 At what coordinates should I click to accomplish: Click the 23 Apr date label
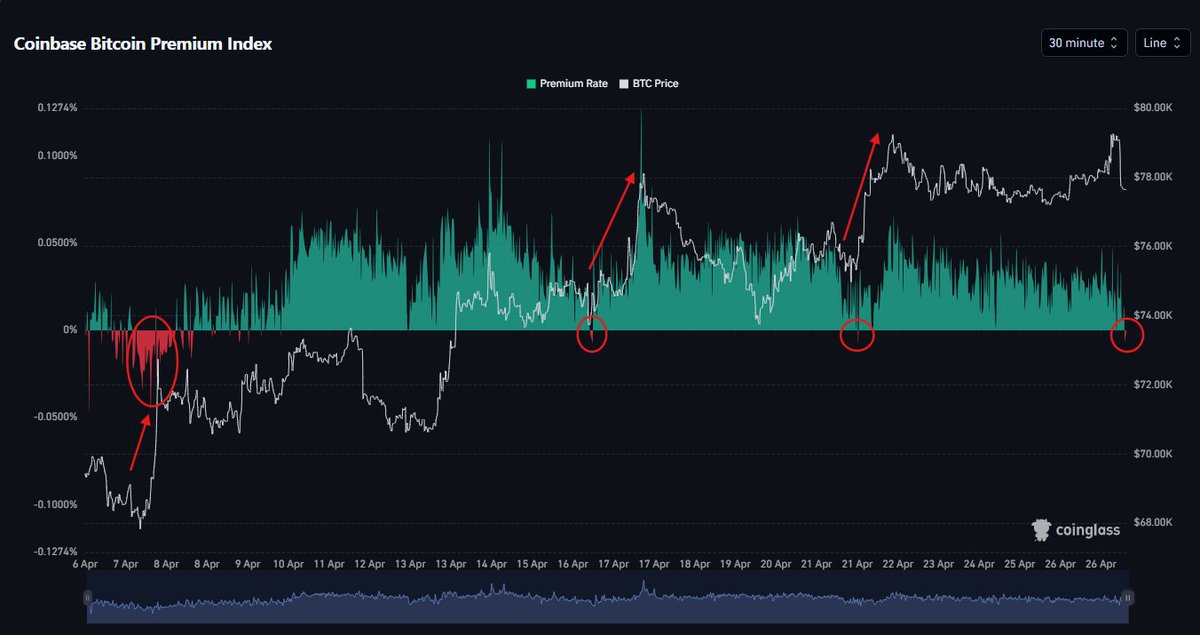tap(939, 564)
